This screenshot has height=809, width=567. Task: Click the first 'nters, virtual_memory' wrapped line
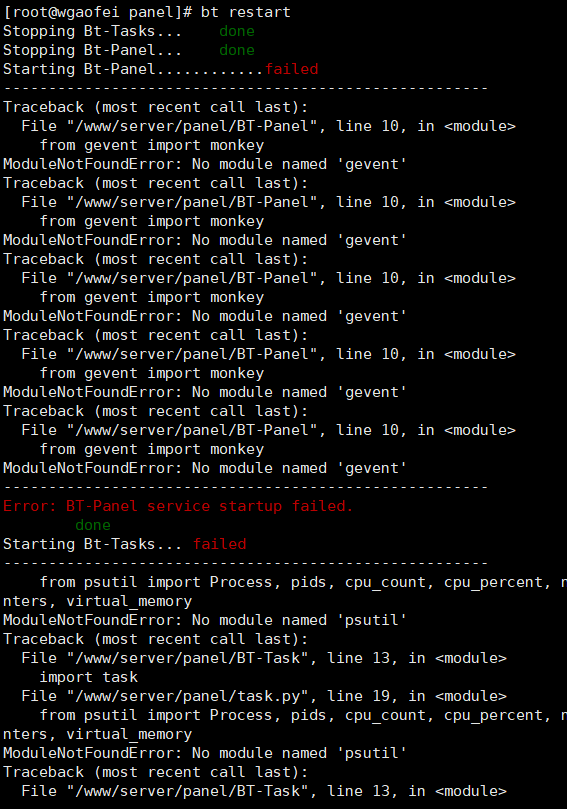tap(98, 601)
